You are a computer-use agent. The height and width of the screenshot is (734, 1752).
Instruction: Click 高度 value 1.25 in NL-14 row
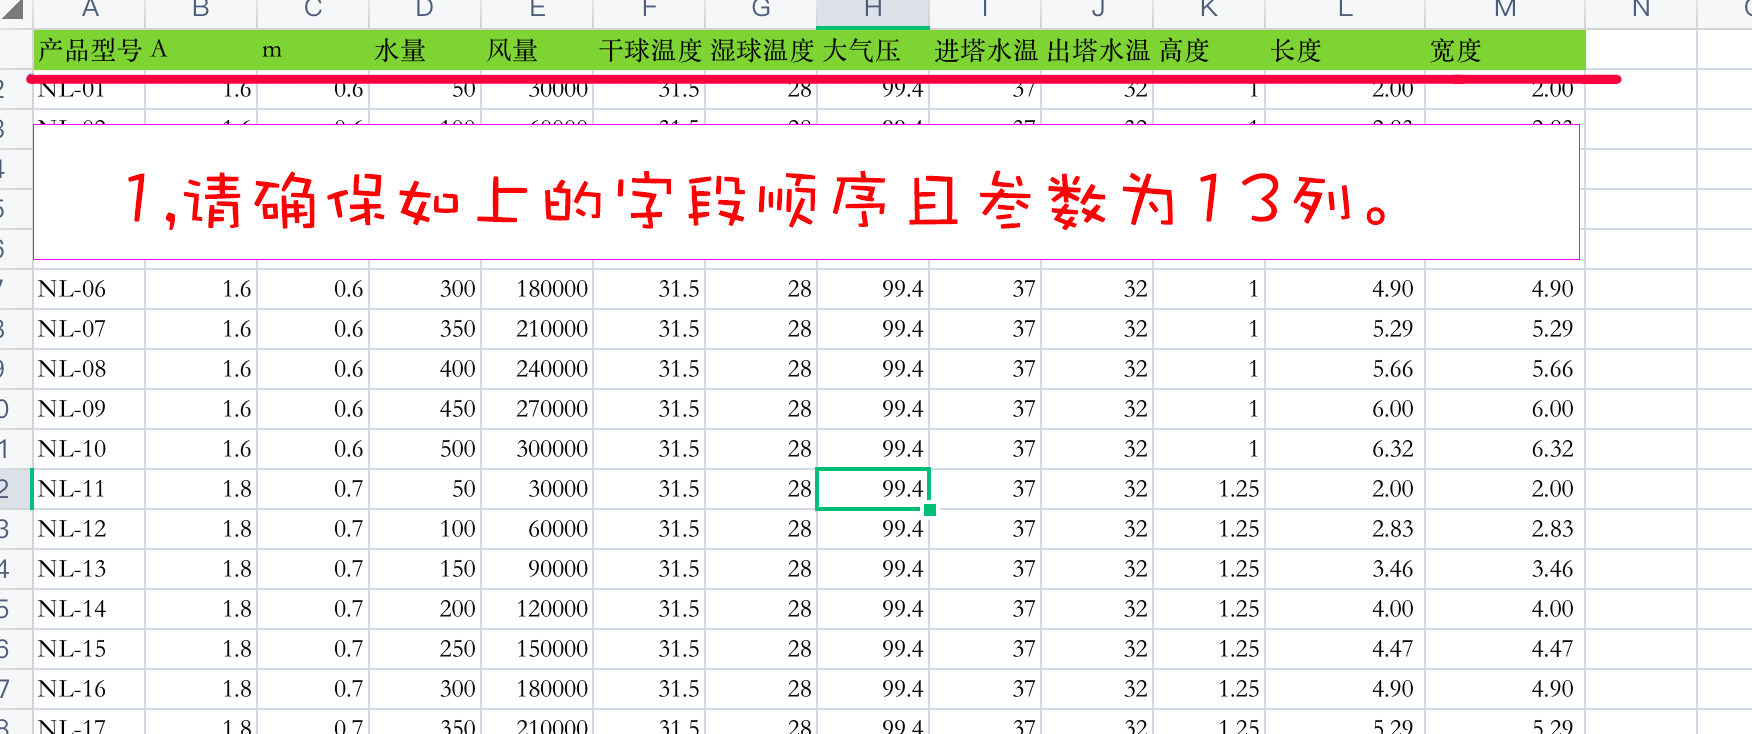(1209, 609)
